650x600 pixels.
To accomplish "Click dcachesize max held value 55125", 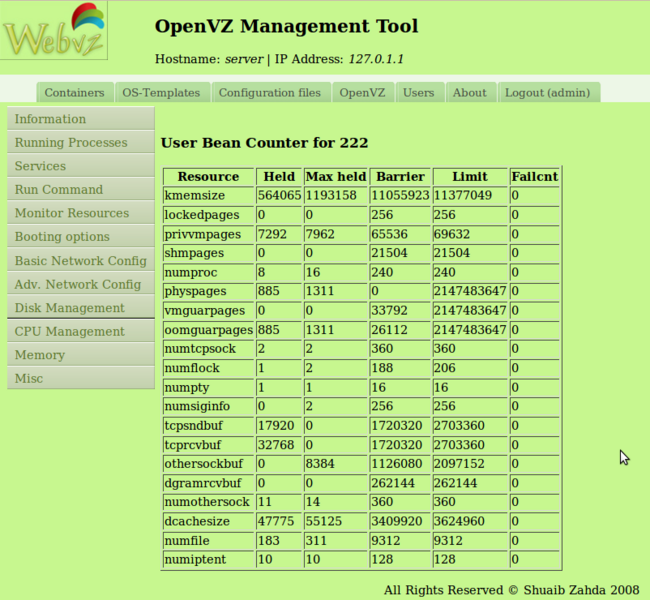I will 336,521.
